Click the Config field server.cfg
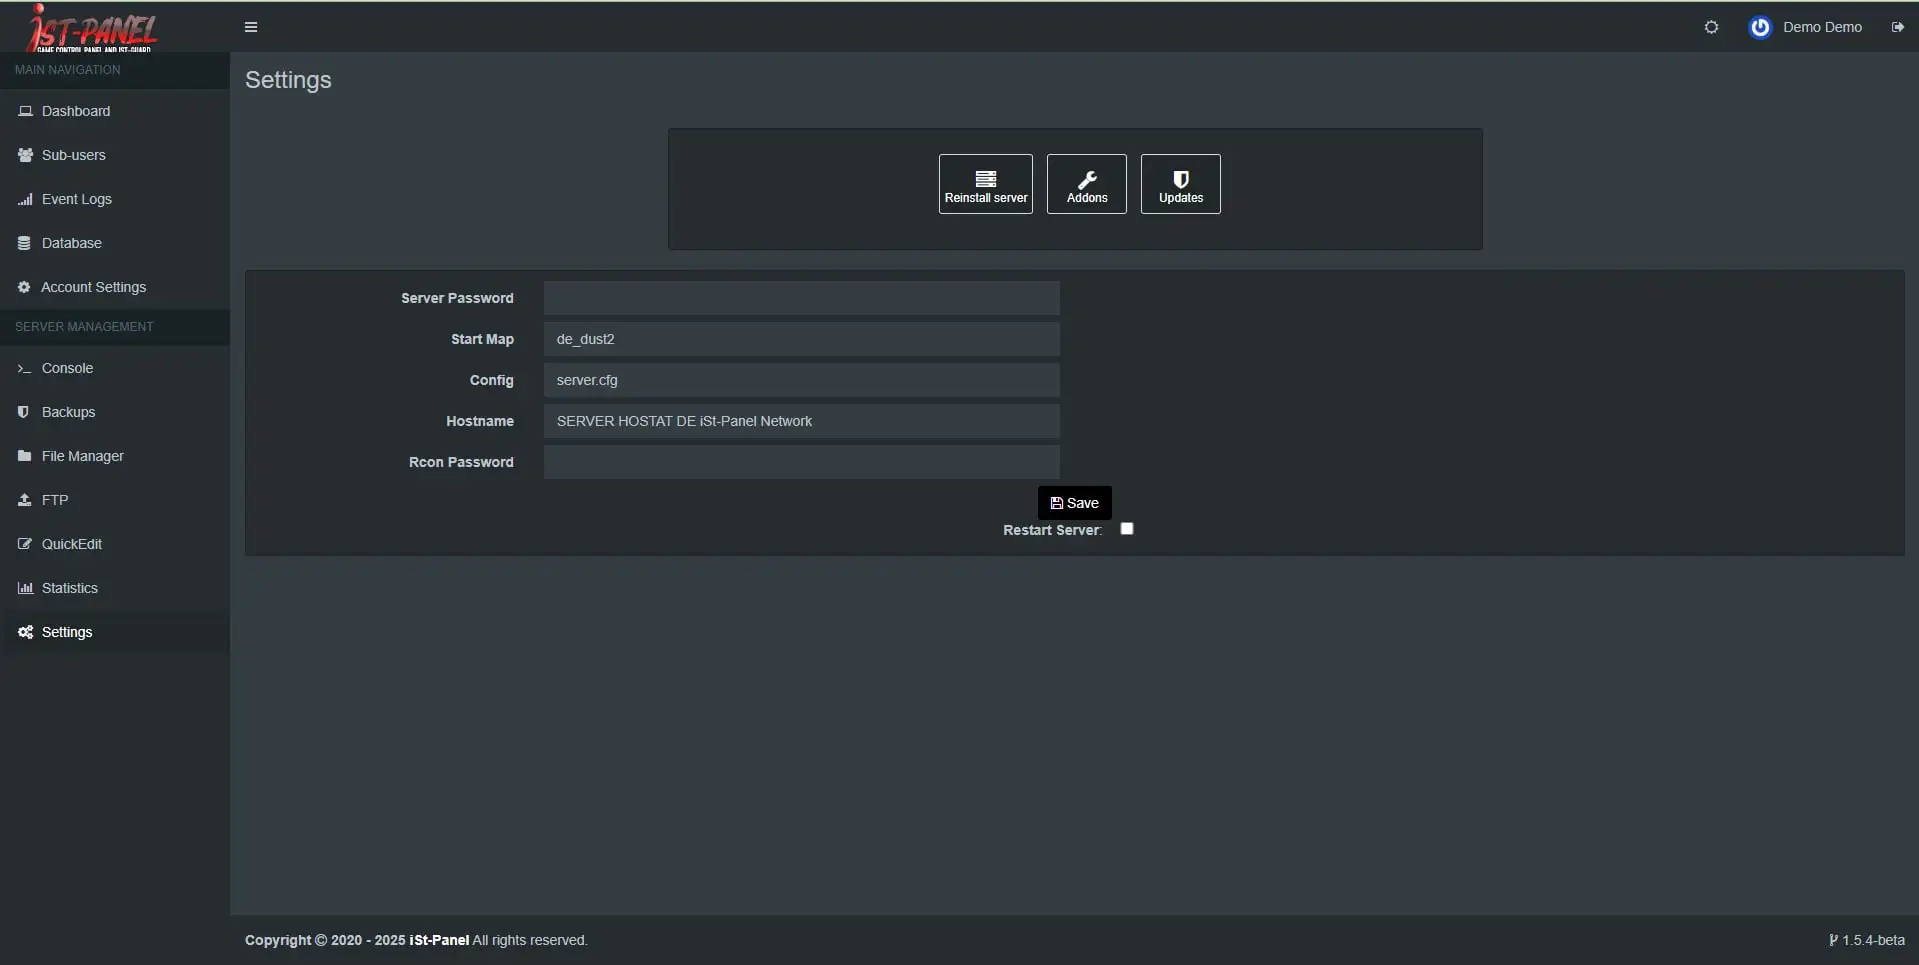 (801, 380)
